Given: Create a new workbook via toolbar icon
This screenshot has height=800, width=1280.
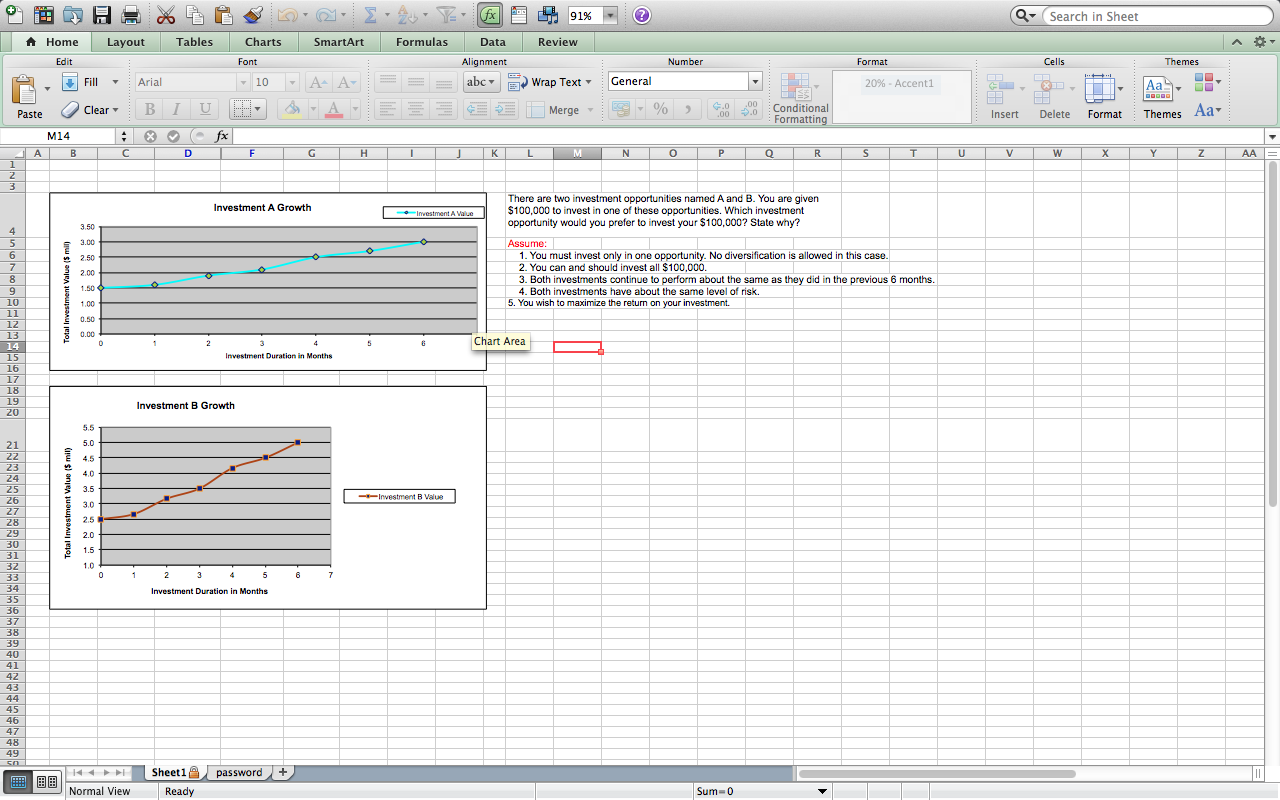Looking at the screenshot, I should (14, 15).
